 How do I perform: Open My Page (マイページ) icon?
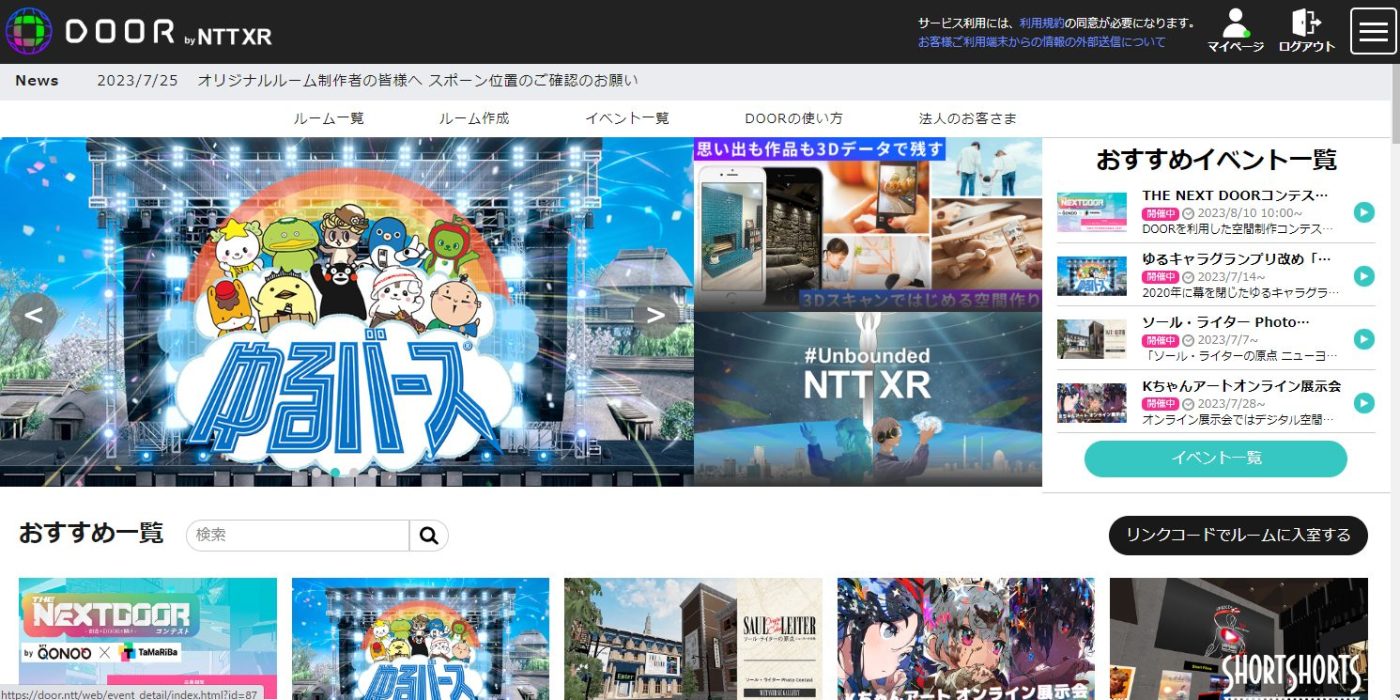(x=1235, y=31)
